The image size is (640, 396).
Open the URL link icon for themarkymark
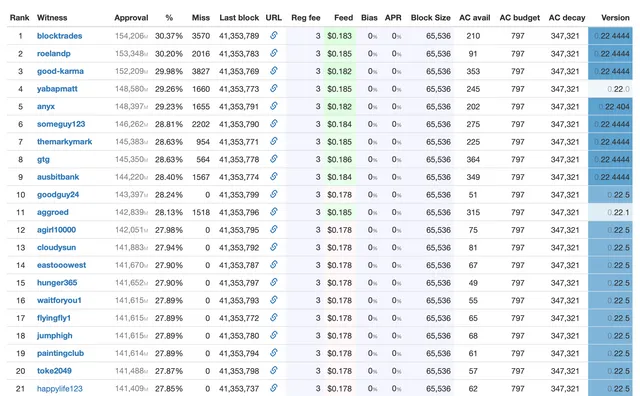coord(274,141)
